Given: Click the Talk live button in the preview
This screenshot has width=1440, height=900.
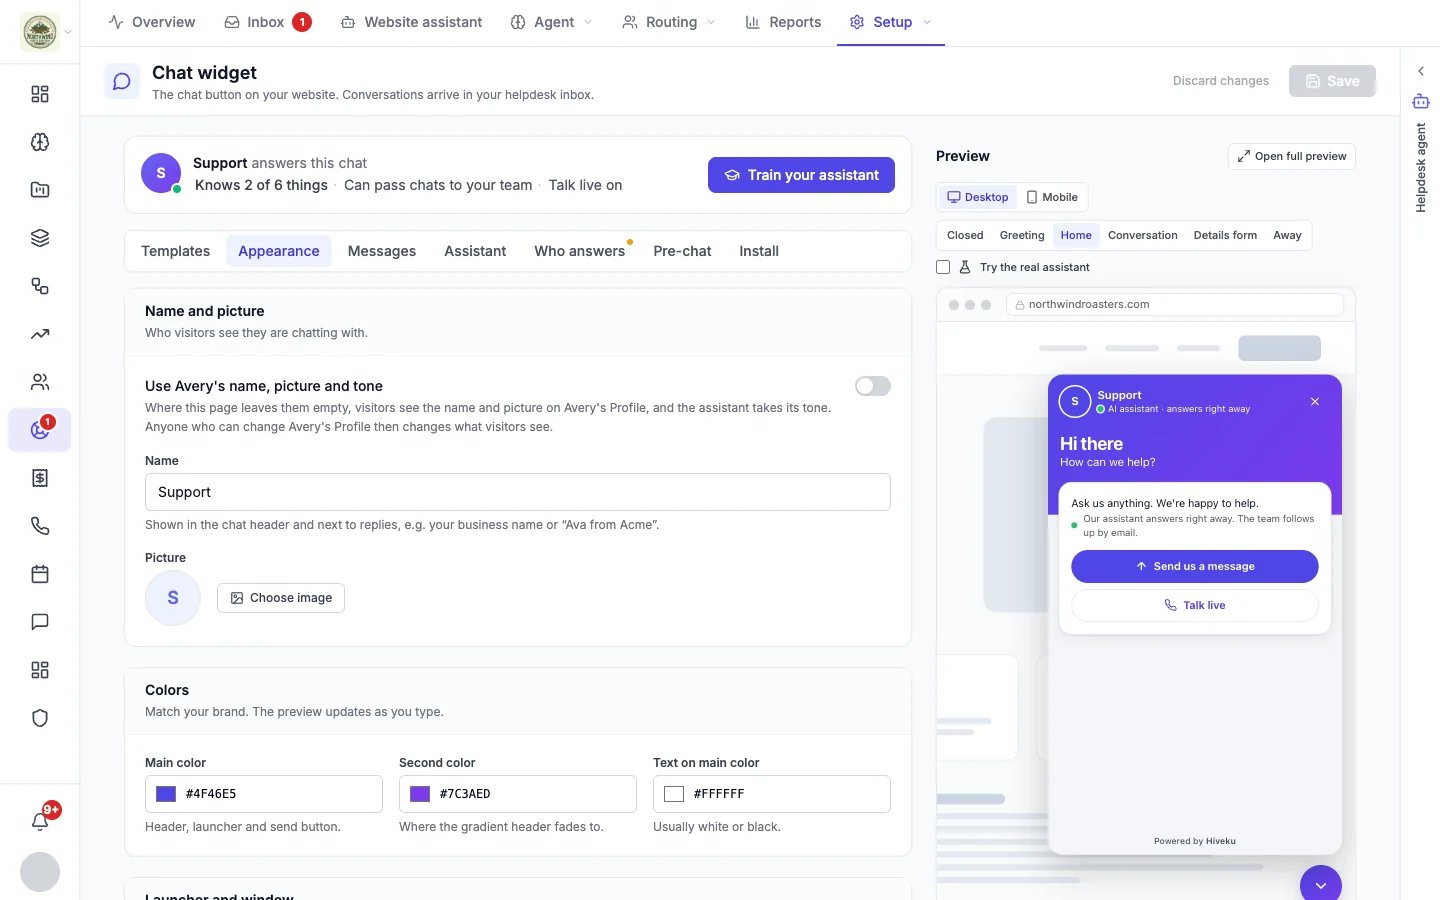Looking at the screenshot, I should tap(1195, 605).
